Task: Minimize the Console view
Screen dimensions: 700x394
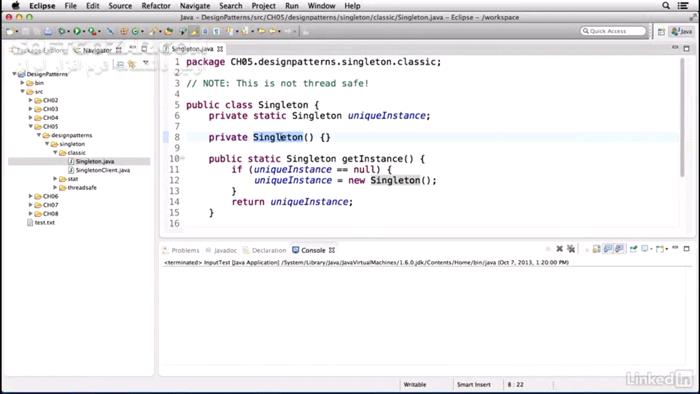Action: coord(675,248)
